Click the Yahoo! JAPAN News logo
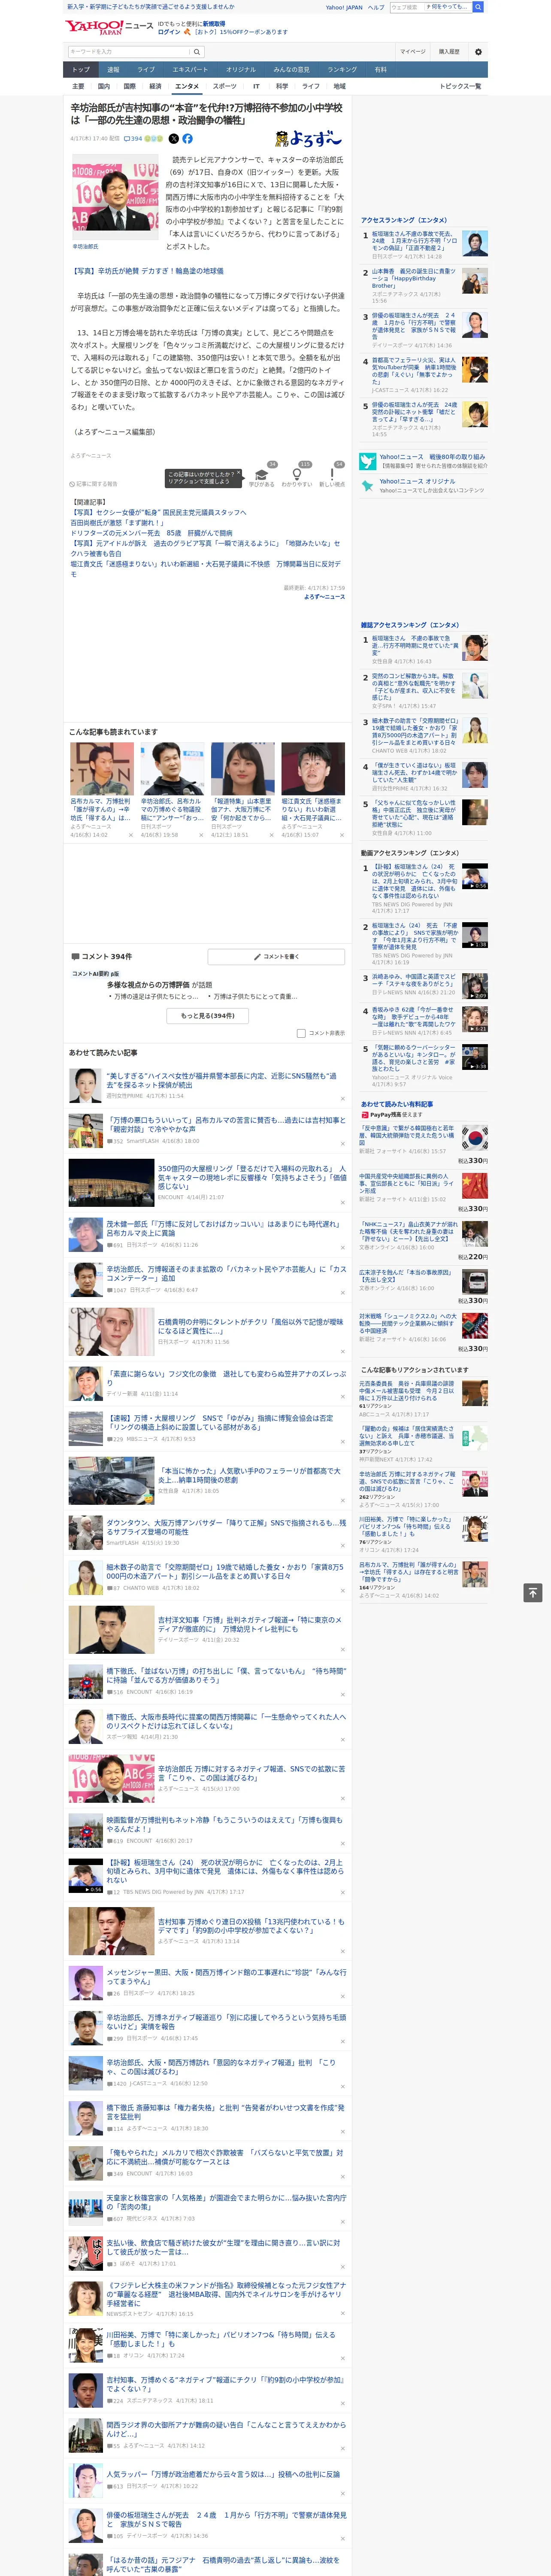Viewport: 551px width, 2576px height. click(109, 27)
